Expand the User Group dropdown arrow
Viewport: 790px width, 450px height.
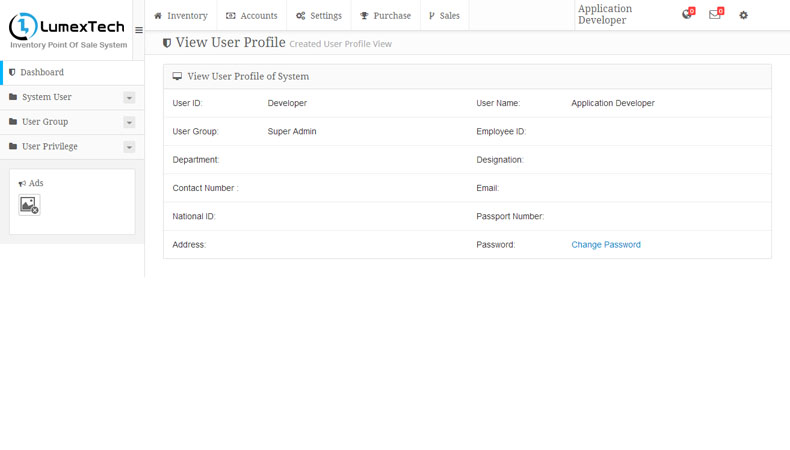[x=129, y=122]
